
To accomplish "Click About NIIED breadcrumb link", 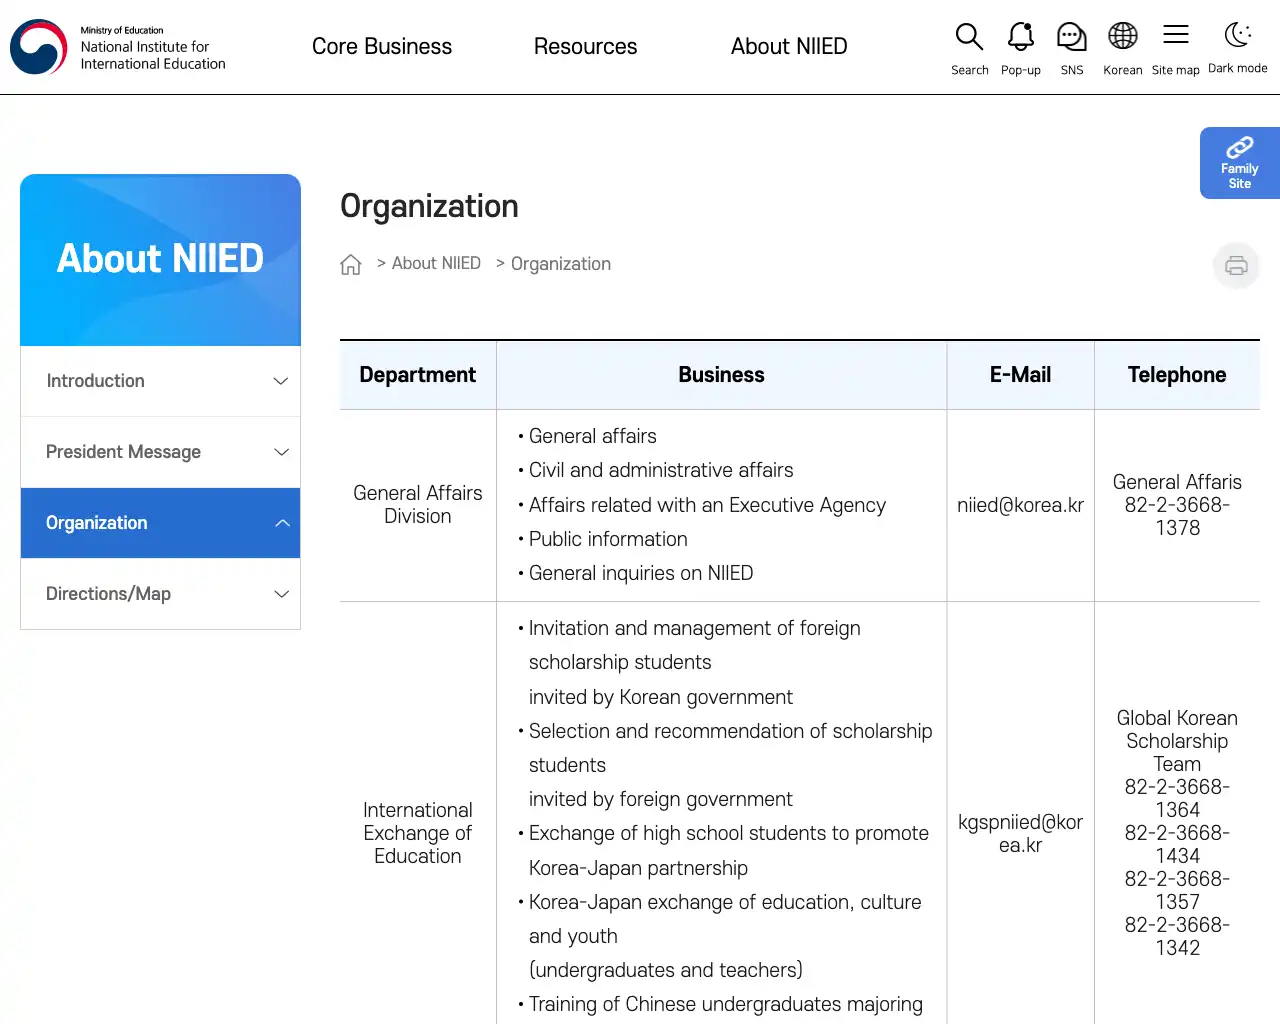I will point(436,263).
